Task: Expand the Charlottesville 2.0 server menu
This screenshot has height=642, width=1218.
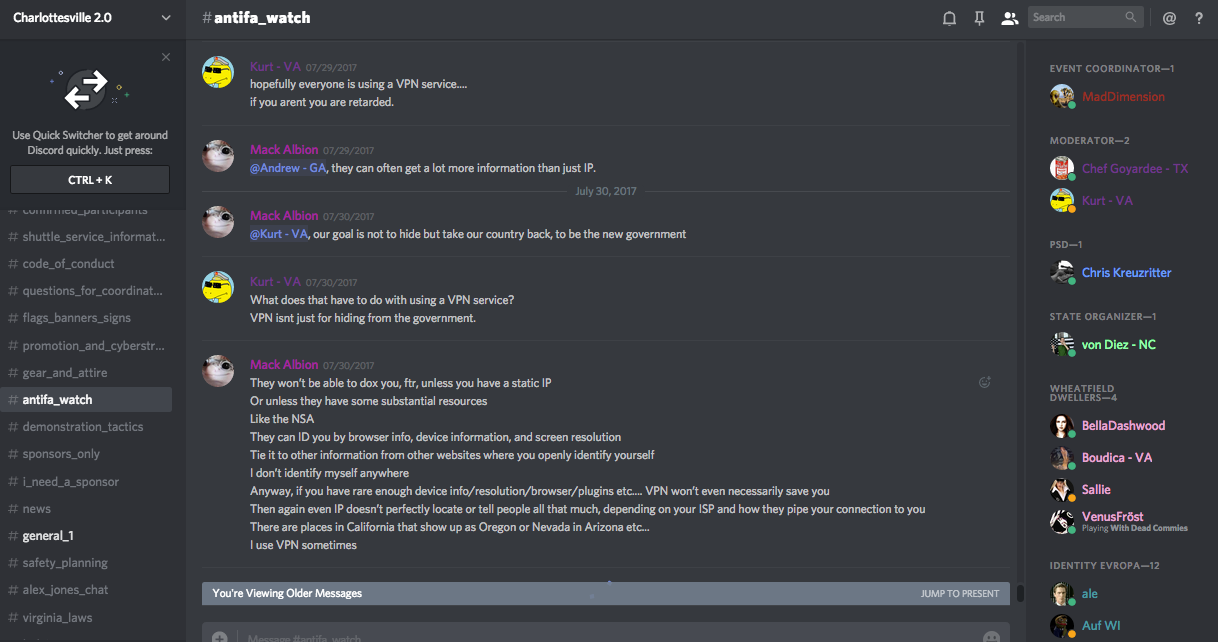Action: [165, 18]
